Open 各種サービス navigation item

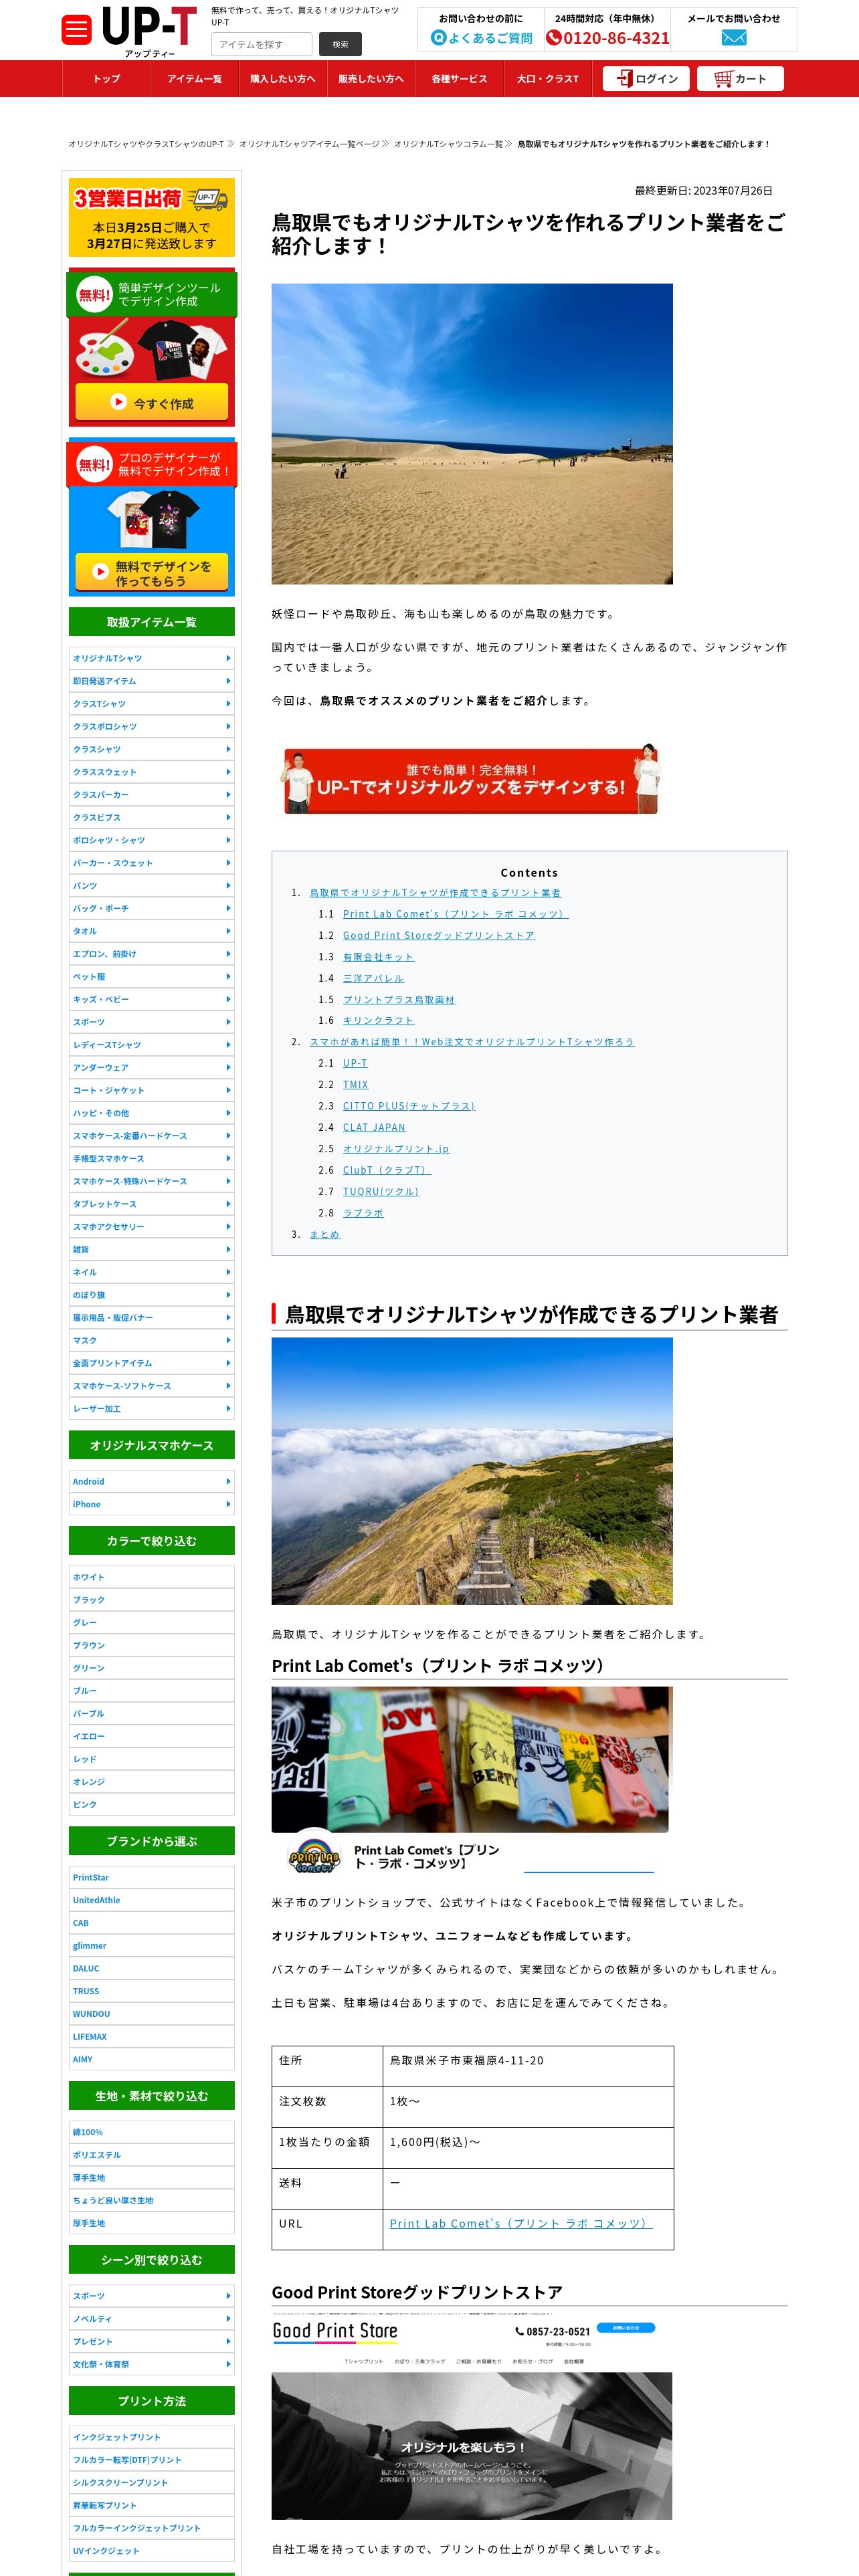point(459,79)
